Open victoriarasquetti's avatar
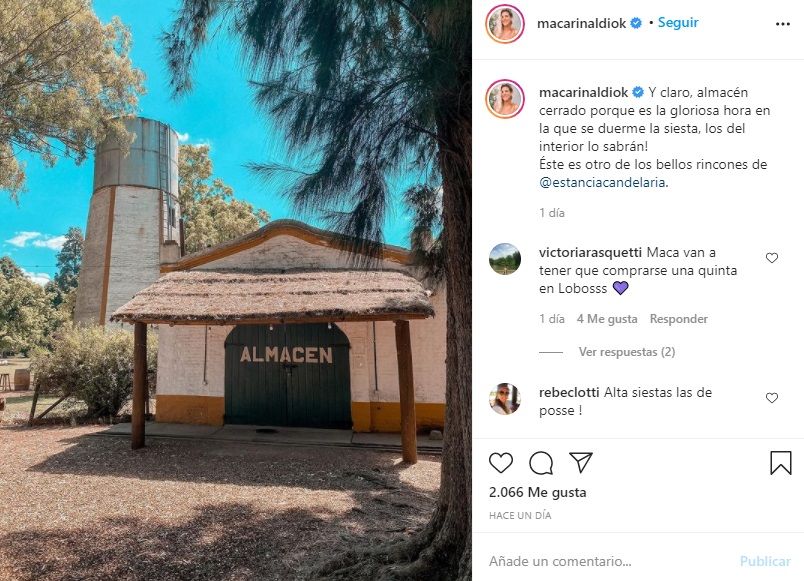This screenshot has width=804, height=581. [505, 258]
